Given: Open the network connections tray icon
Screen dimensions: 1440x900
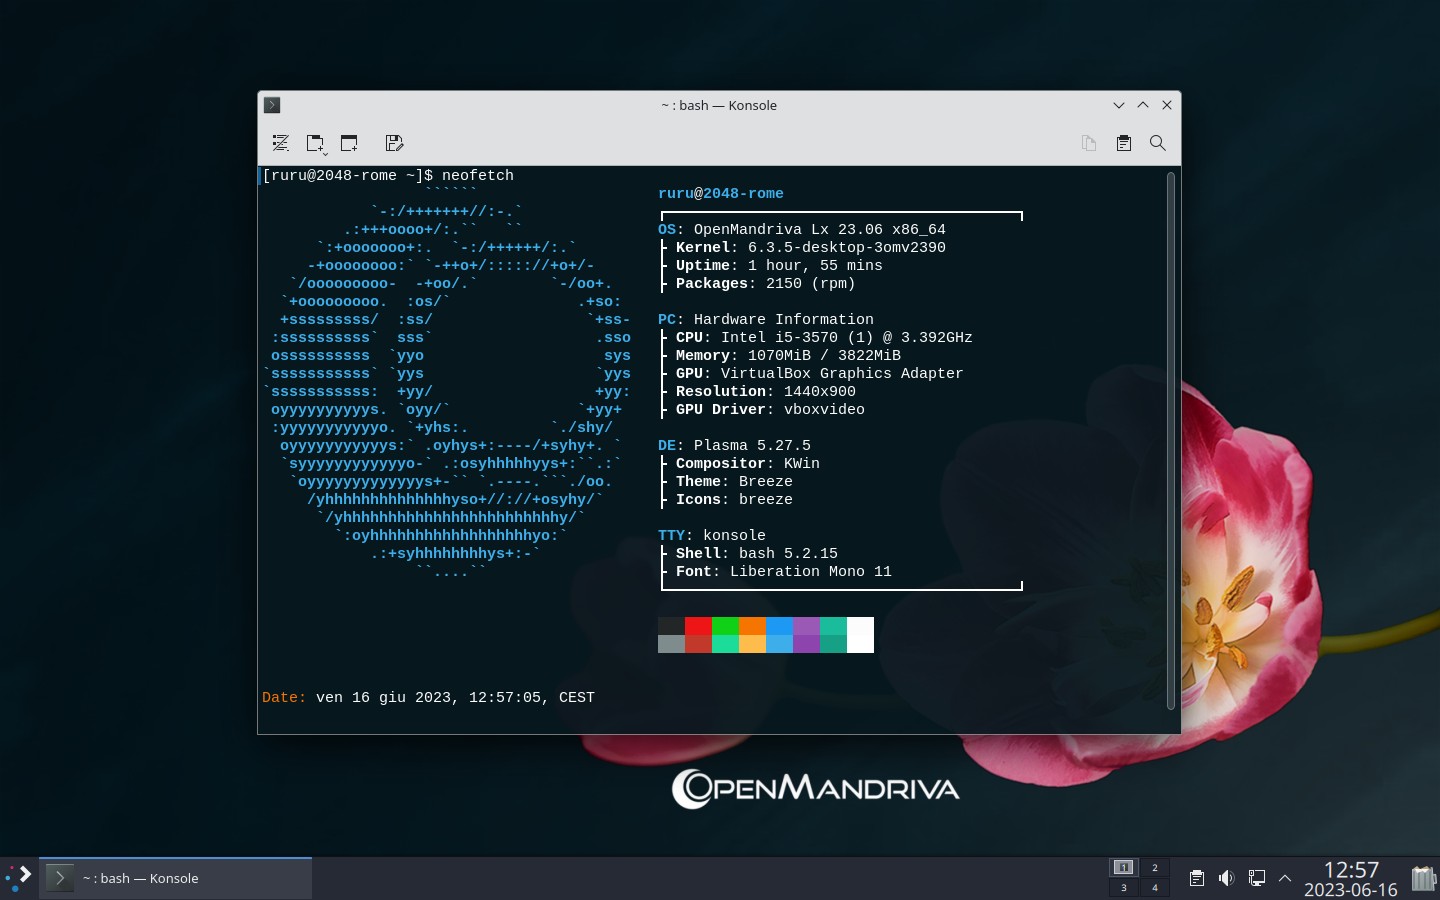Looking at the screenshot, I should [x=1256, y=878].
